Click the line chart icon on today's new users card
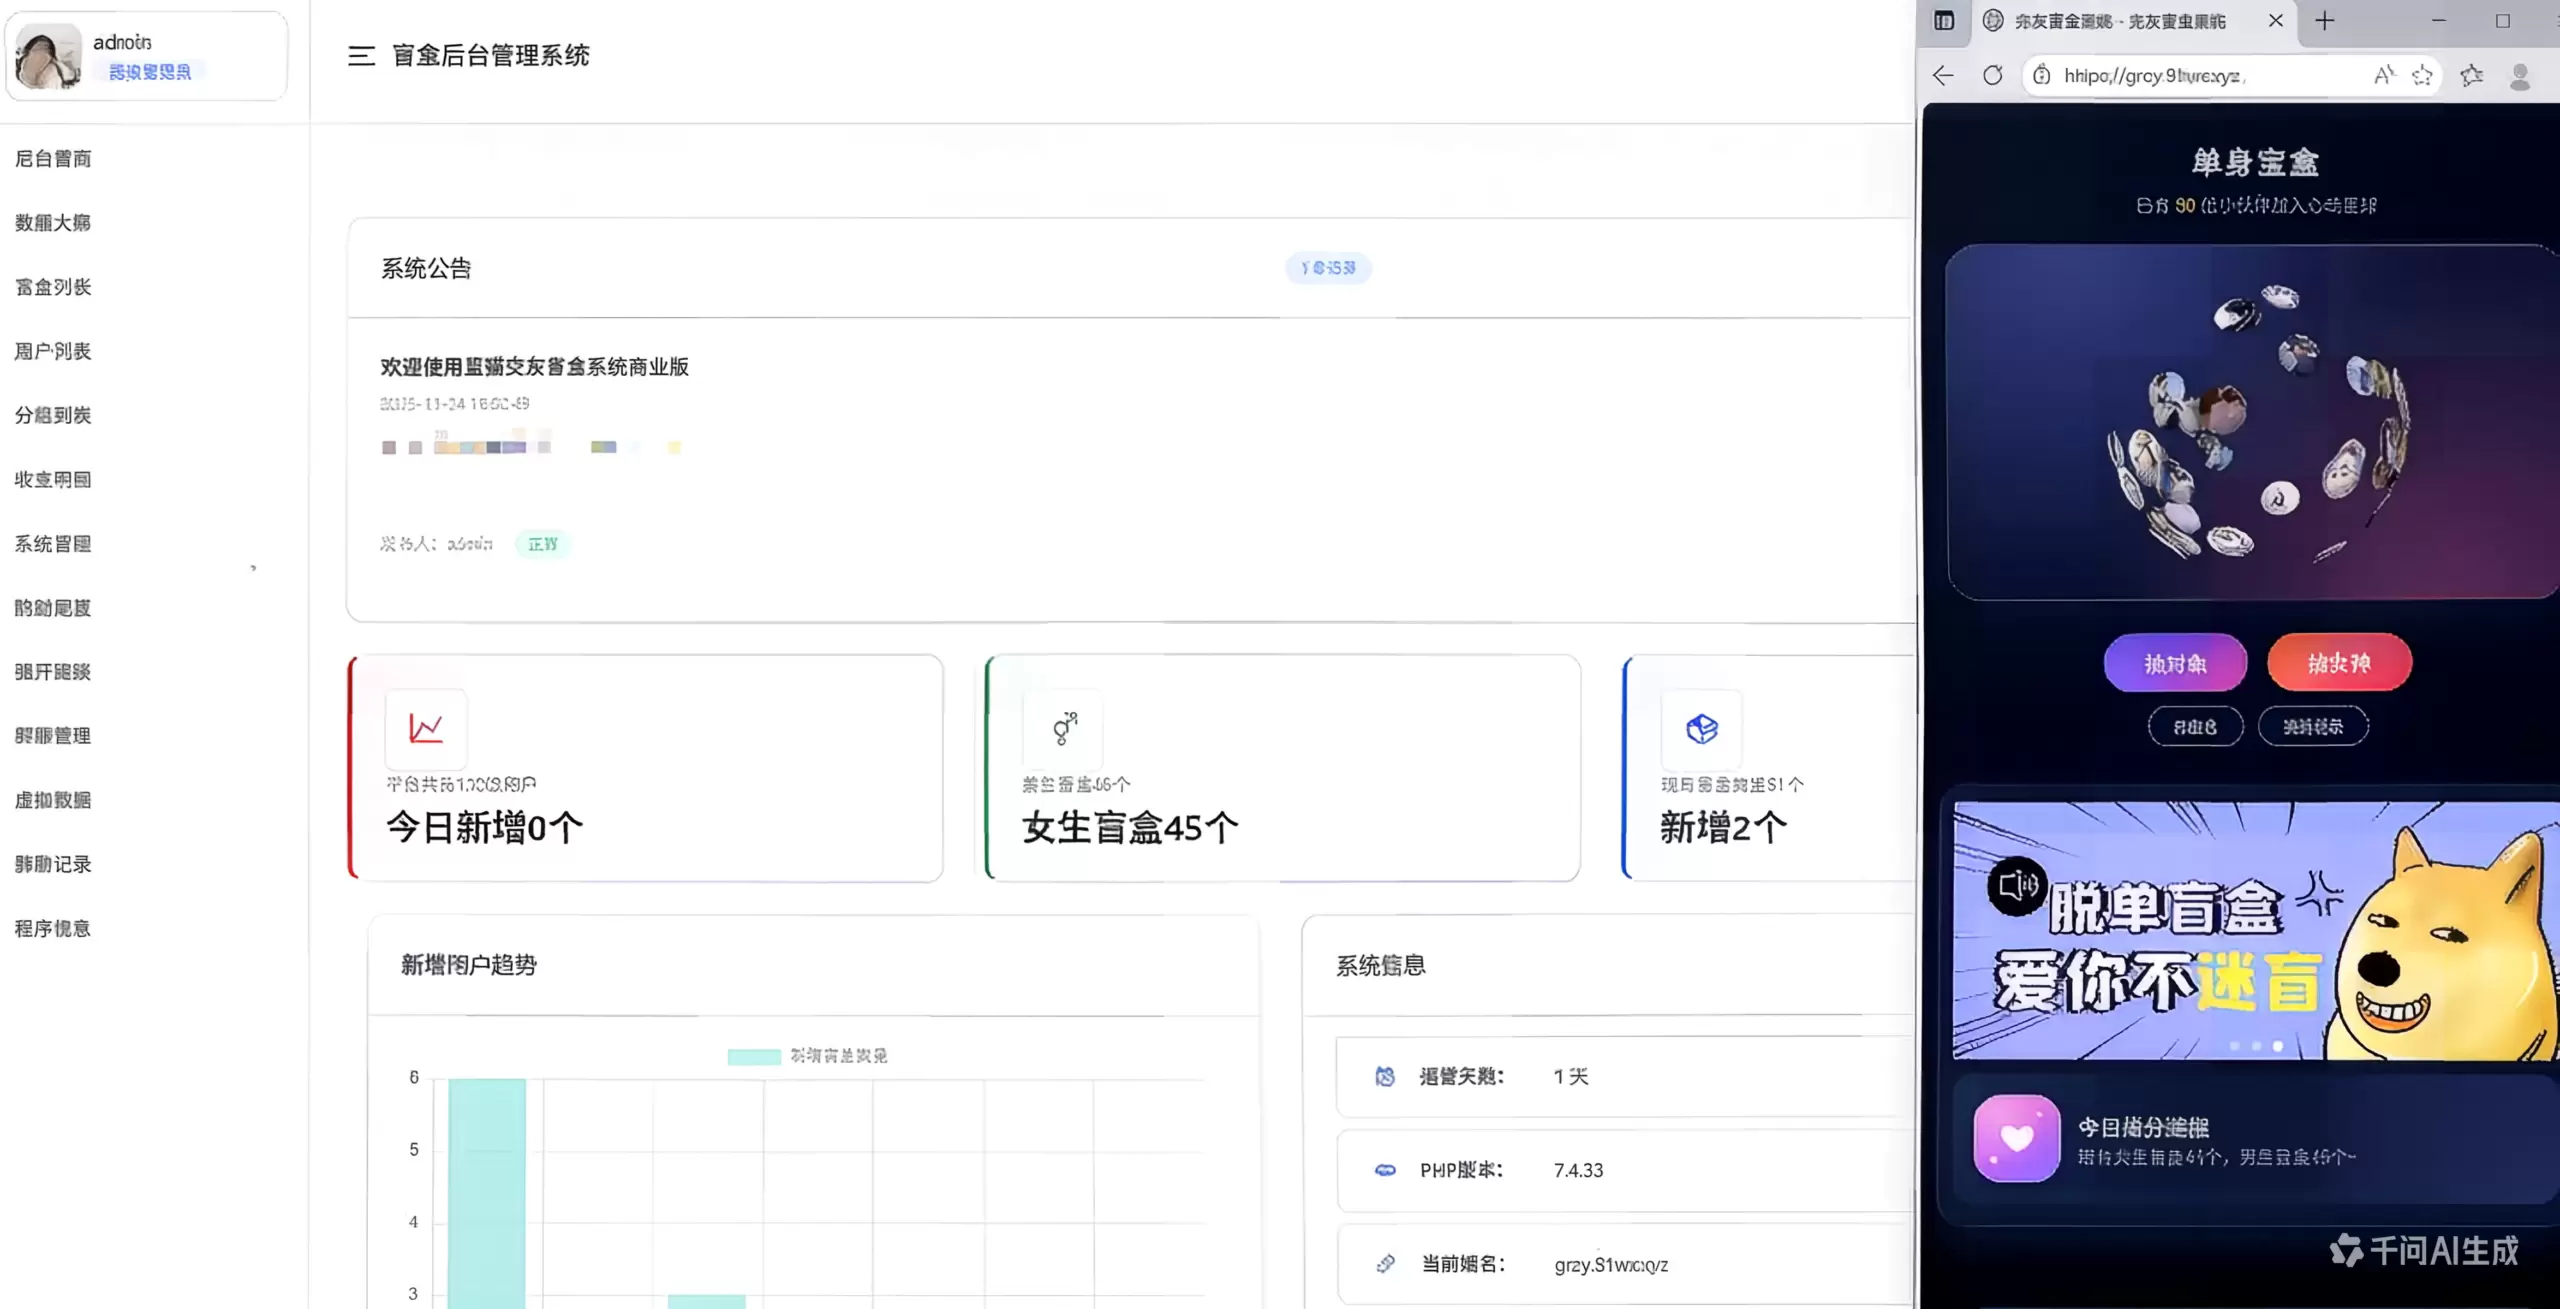This screenshot has height=1309, width=2560. pyautogui.click(x=425, y=729)
